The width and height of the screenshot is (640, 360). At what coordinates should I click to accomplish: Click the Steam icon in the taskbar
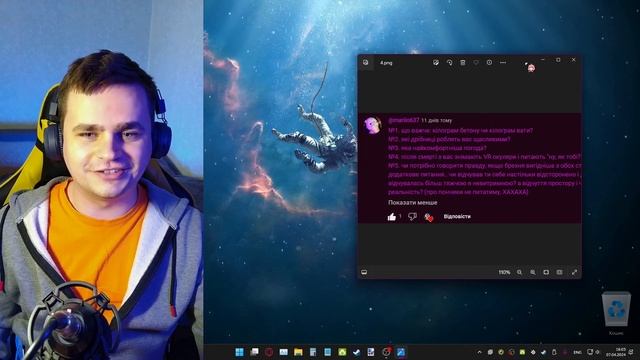point(357,352)
